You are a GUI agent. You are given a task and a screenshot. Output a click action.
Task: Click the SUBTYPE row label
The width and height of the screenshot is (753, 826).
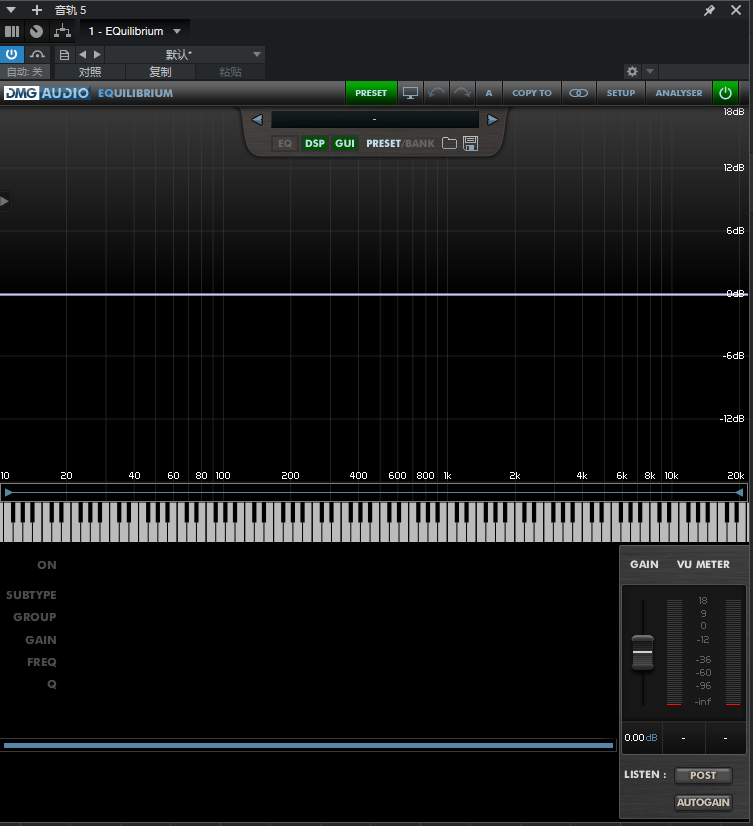point(31,595)
